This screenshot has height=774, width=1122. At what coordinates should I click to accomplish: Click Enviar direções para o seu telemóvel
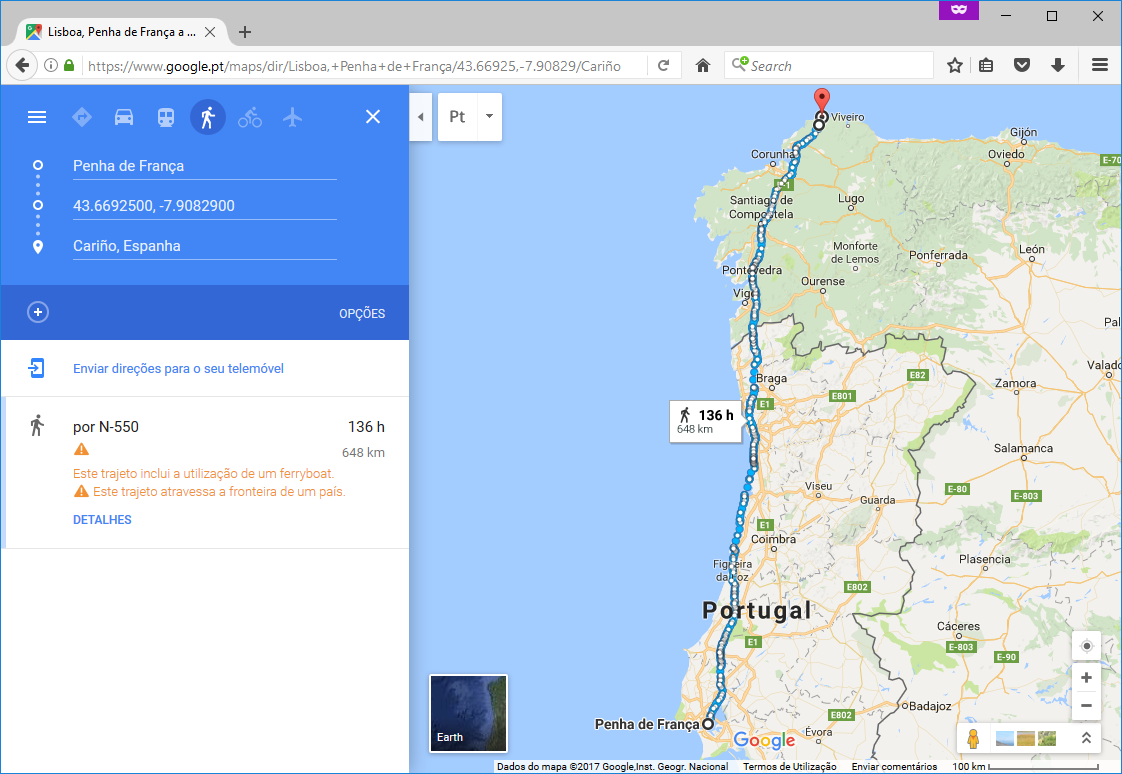(178, 369)
